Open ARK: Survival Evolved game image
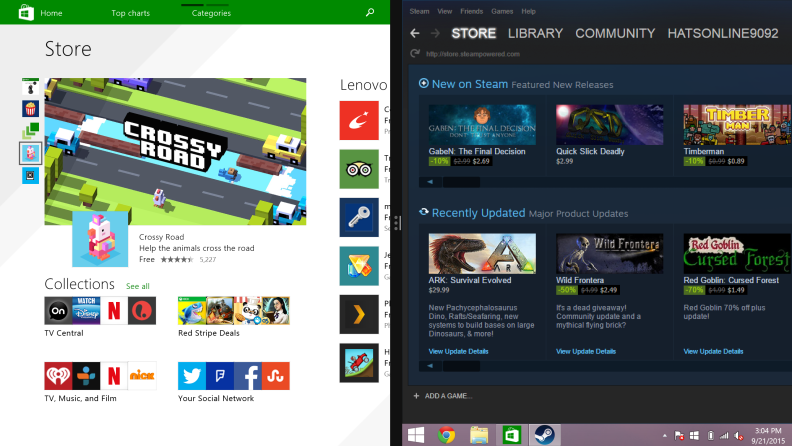The image size is (792, 446). [x=482, y=254]
